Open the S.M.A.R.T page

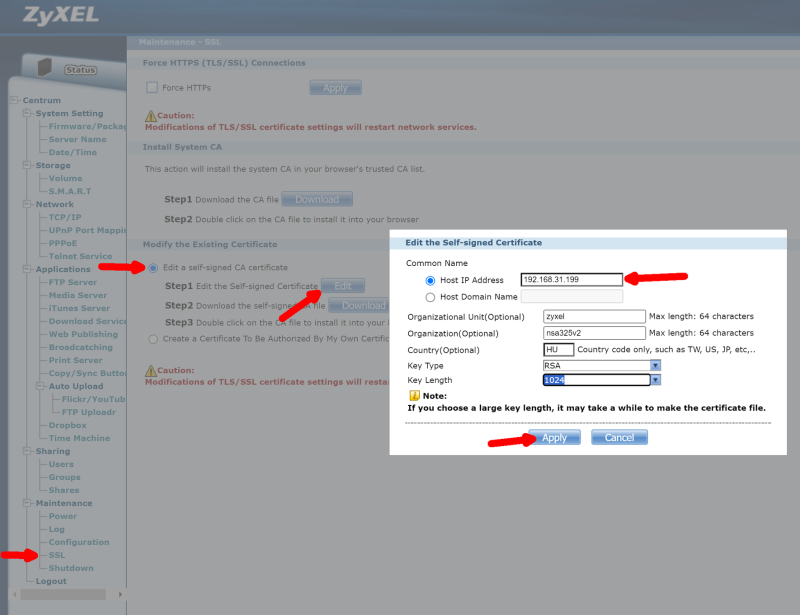point(70,191)
